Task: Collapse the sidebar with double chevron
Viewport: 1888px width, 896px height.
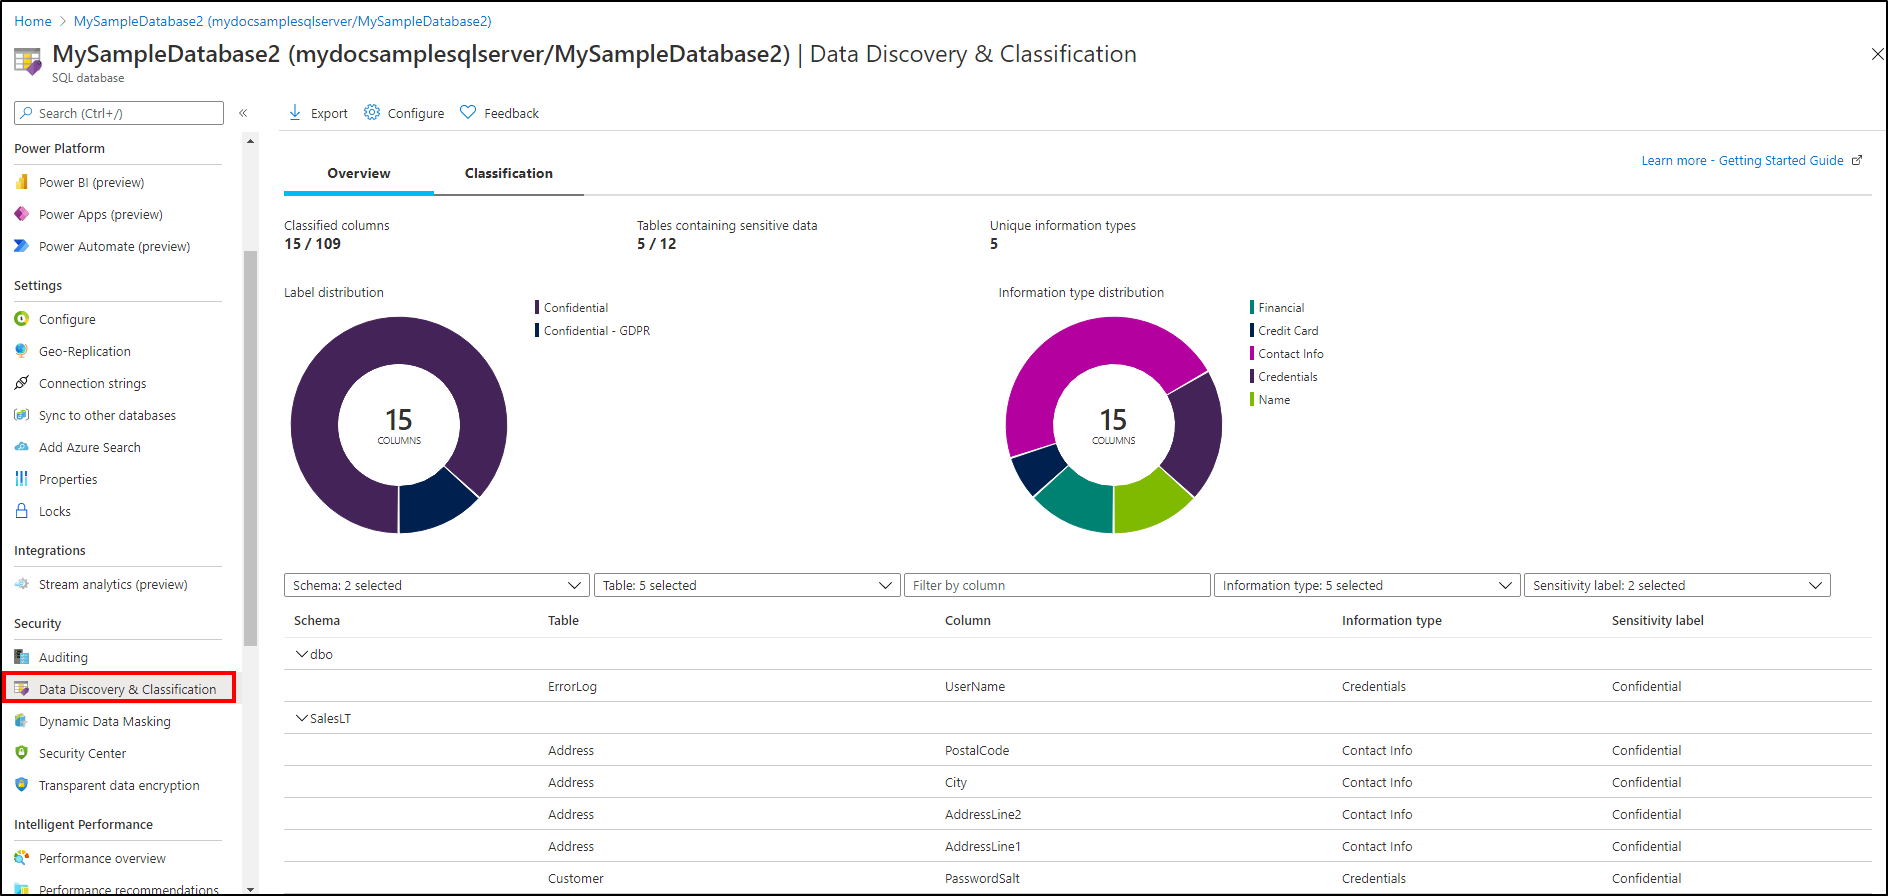Action: [243, 113]
